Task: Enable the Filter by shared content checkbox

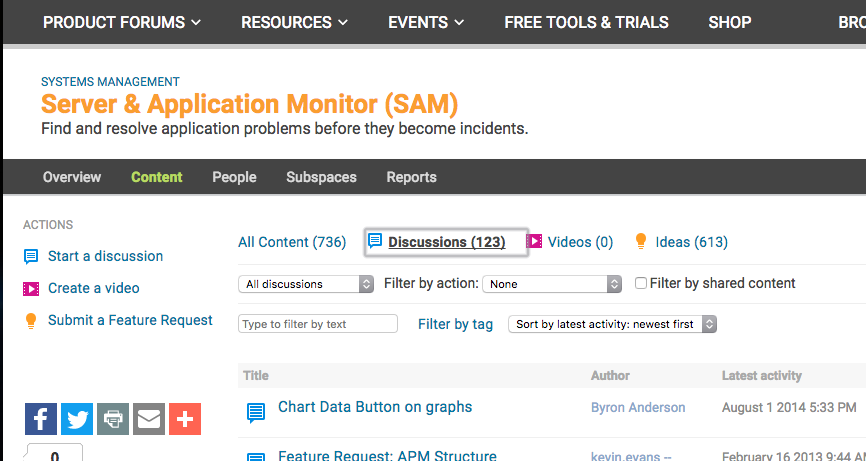Action: click(x=641, y=283)
